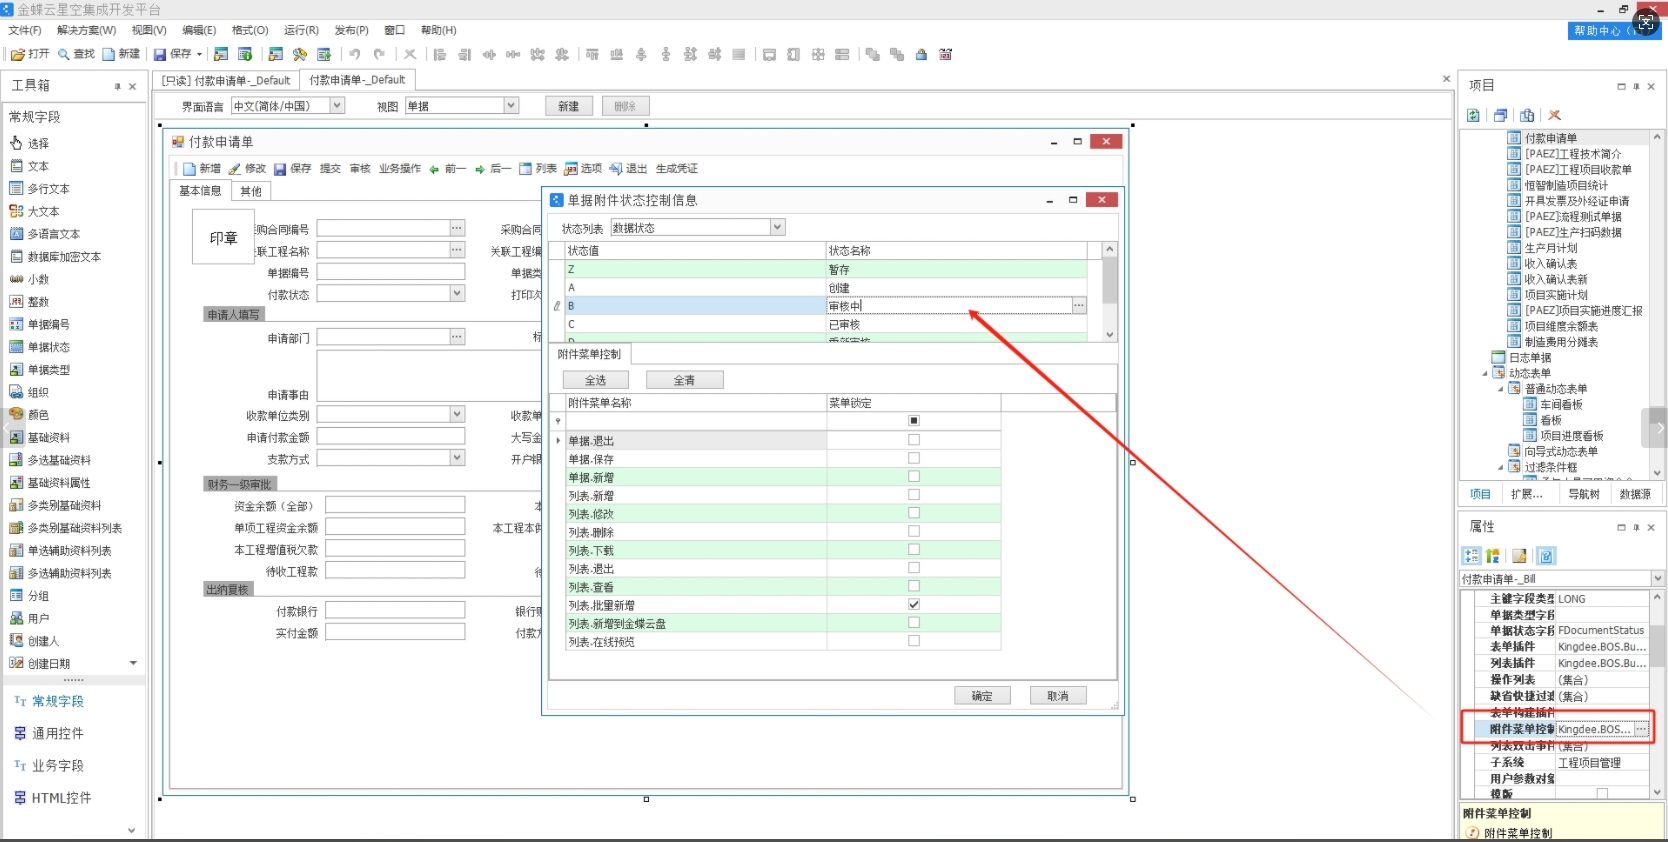Click the property pages icon in 属性 panel

click(1519, 556)
